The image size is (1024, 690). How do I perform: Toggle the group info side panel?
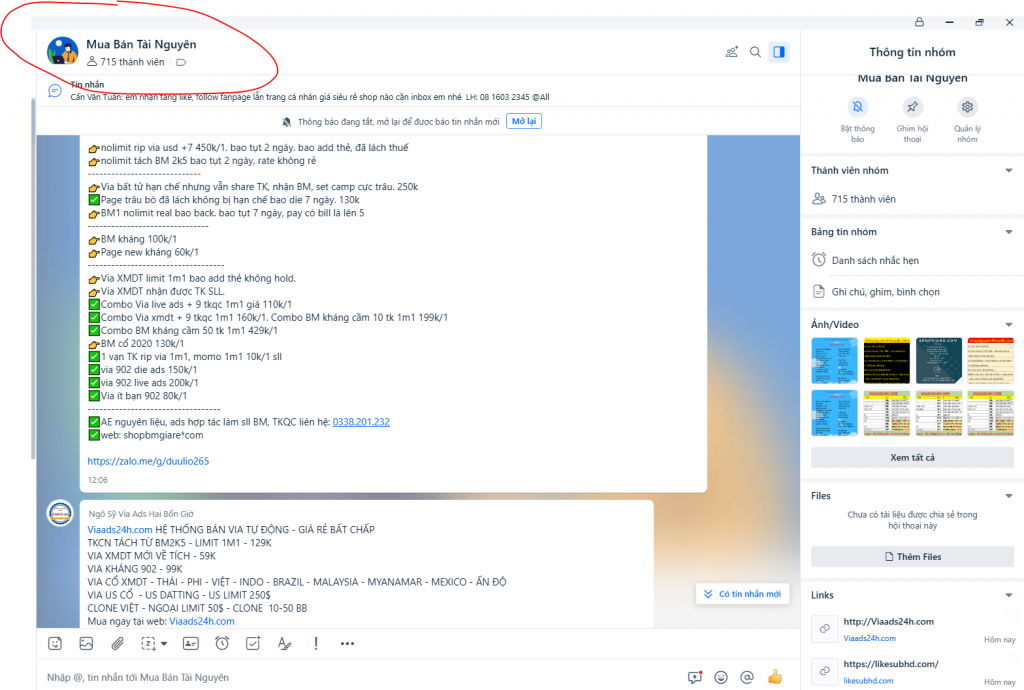[x=780, y=52]
